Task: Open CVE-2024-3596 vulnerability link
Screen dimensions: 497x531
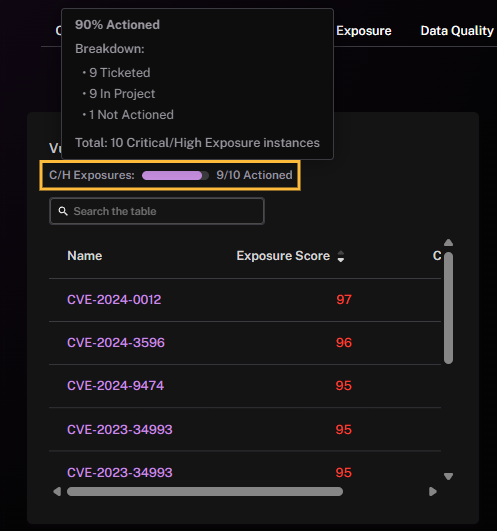Action: pos(116,343)
